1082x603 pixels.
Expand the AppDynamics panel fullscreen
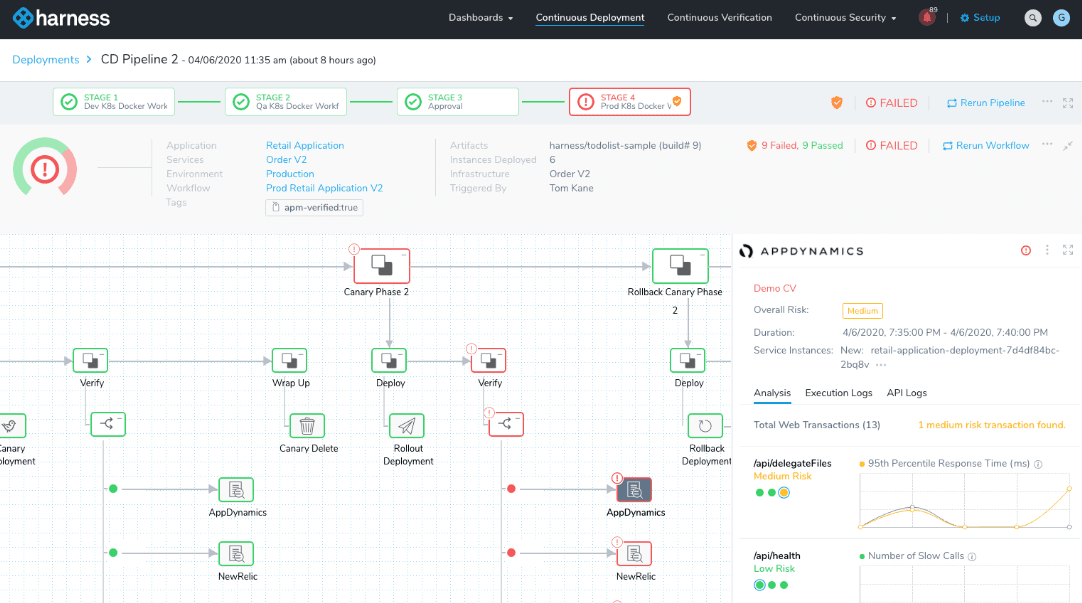pos(1068,250)
